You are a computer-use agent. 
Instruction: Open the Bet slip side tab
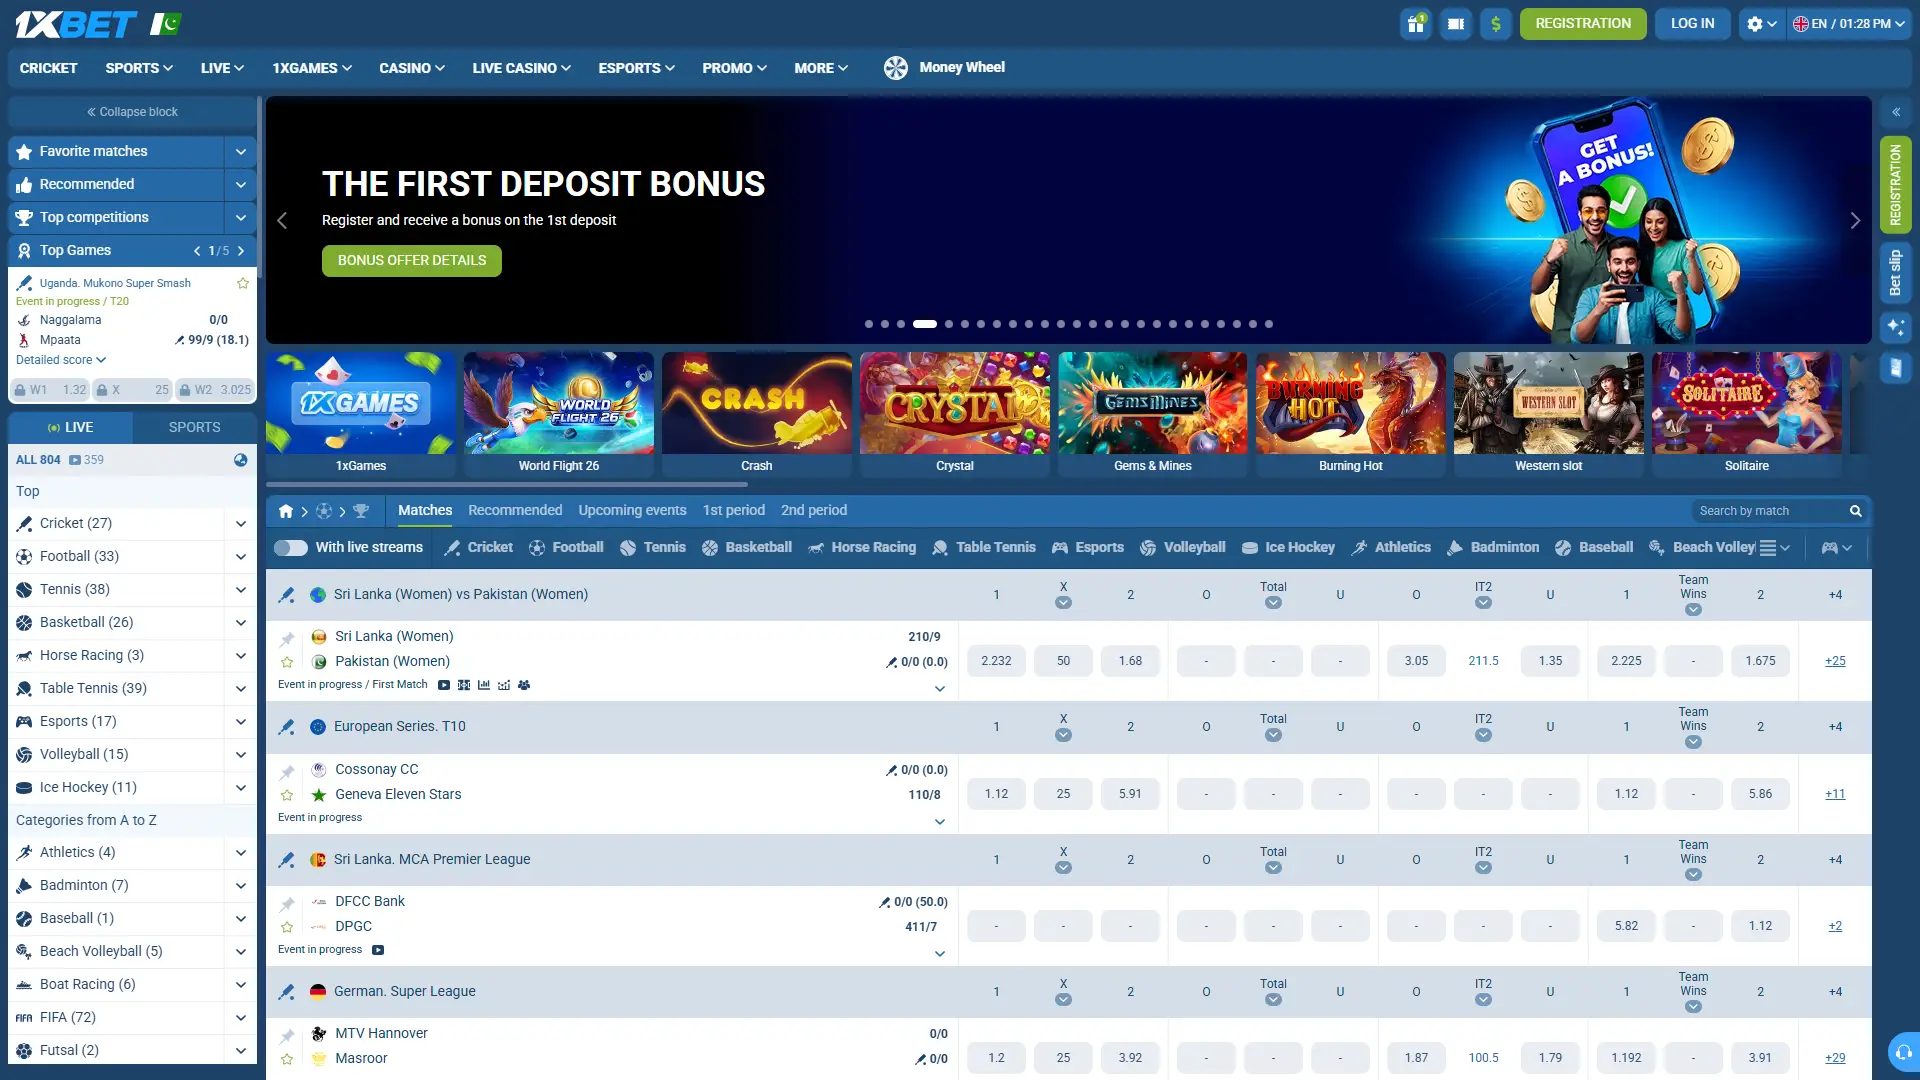(1895, 273)
